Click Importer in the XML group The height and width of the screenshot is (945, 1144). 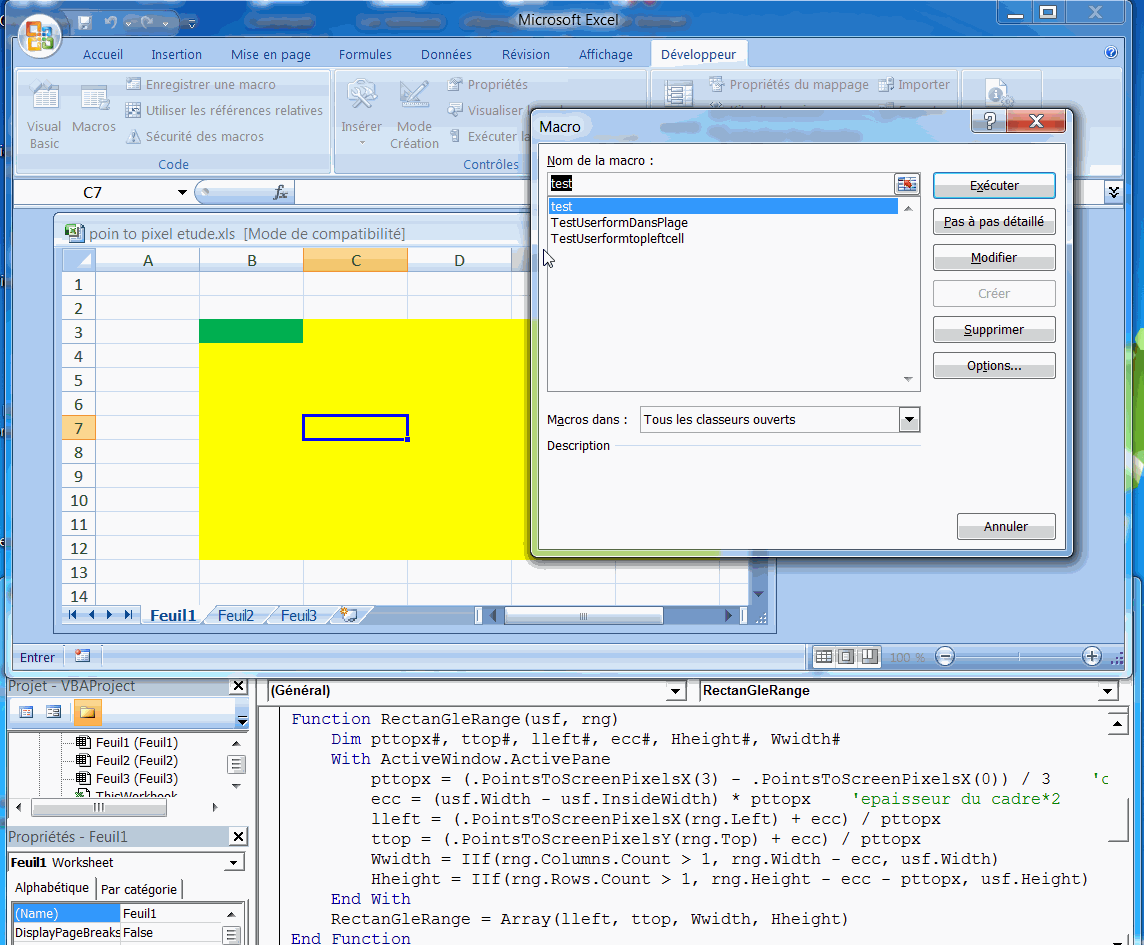coord(914,85)
